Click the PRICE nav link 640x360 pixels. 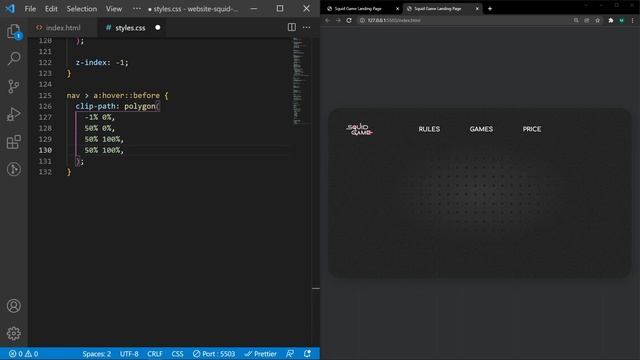[532, 129]
